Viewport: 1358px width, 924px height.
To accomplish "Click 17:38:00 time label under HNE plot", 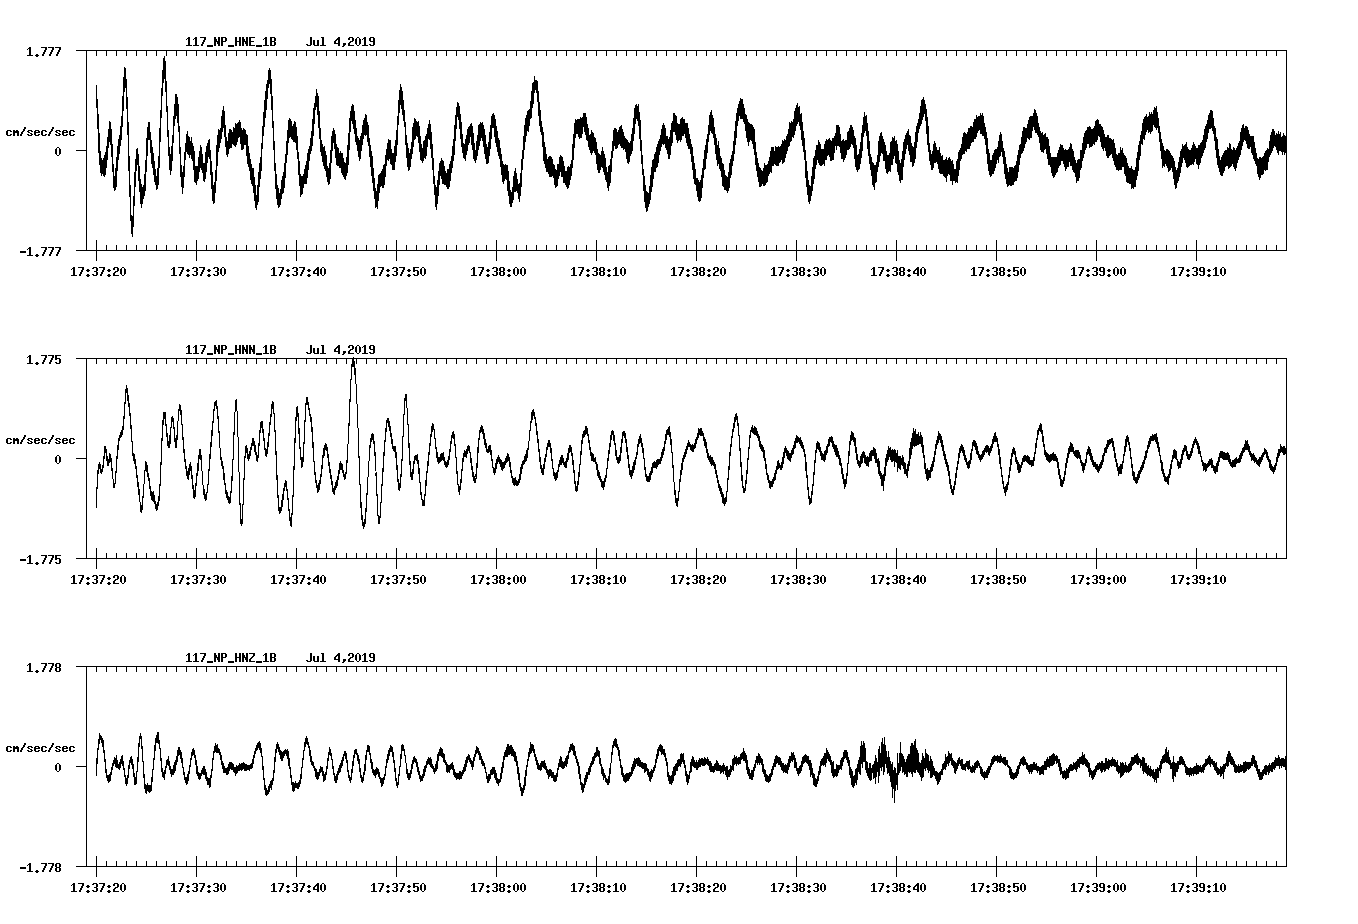I will pyautogui.click(x=498, y=271).
